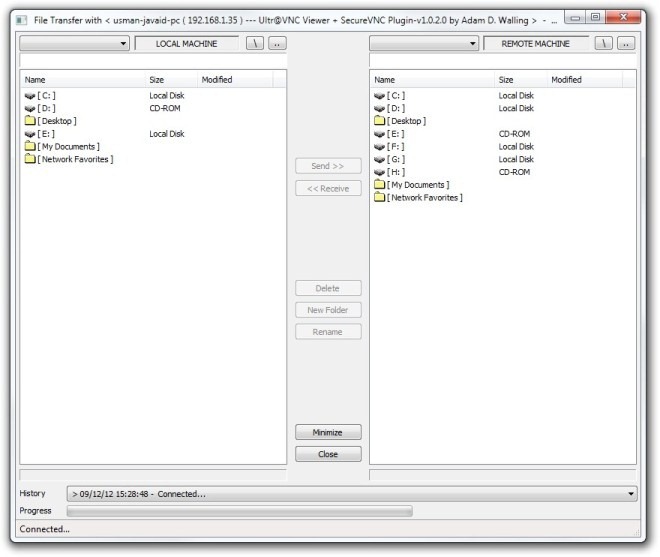Select remote G: drive icon
Viewport: 660px width, 557px height.
(380, 160)
